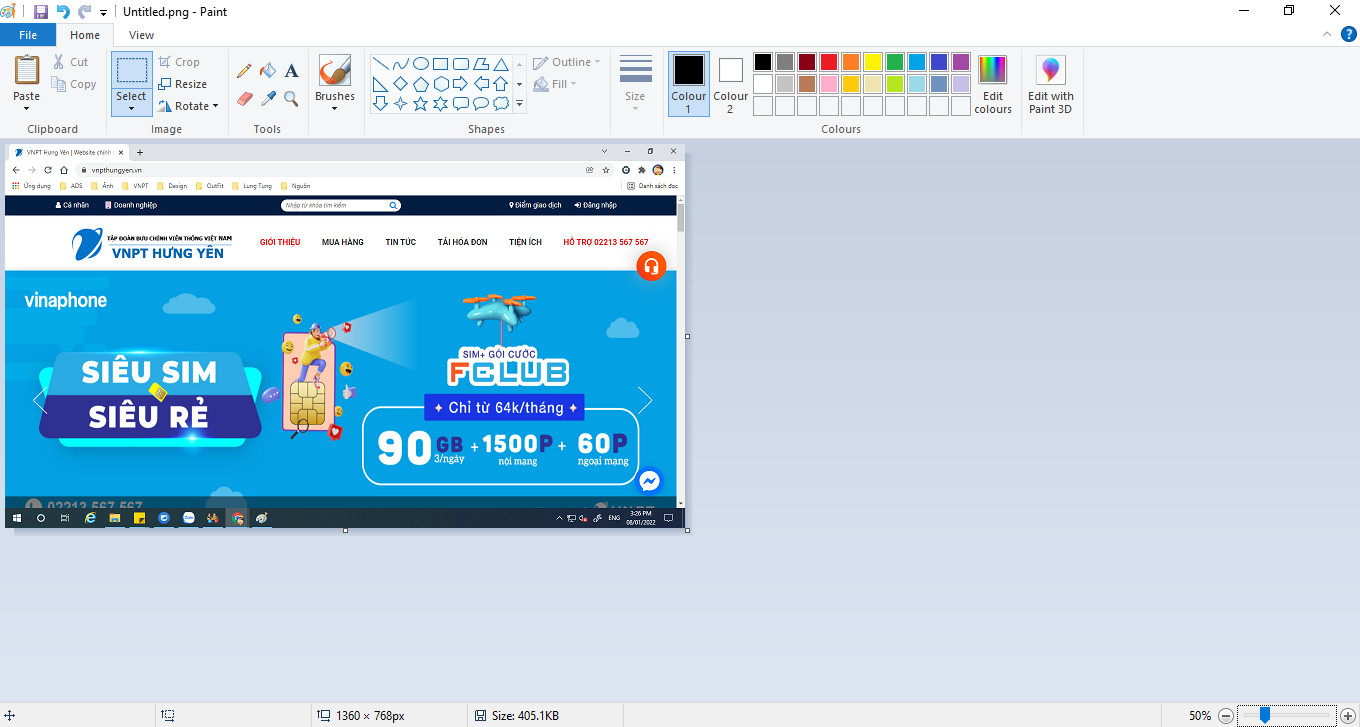This screenshot has width=1360, height=727.
Task: Pick the dark grey colour swatch
Action: pos(785,62)
